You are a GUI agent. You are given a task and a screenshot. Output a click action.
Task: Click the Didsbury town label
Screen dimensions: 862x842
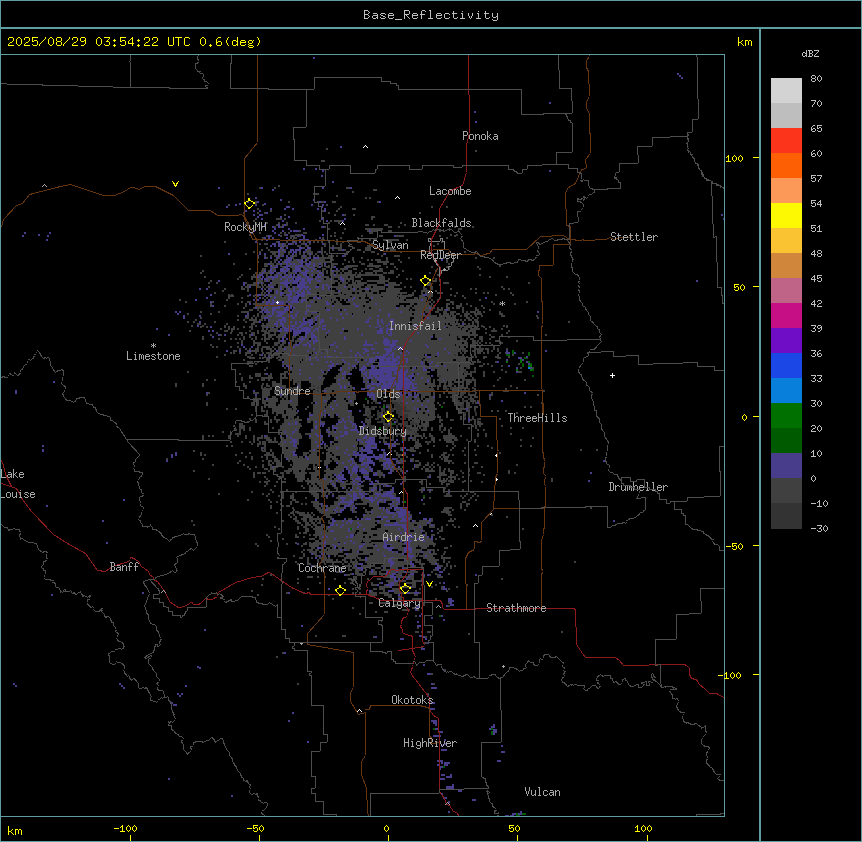[383, 431]
